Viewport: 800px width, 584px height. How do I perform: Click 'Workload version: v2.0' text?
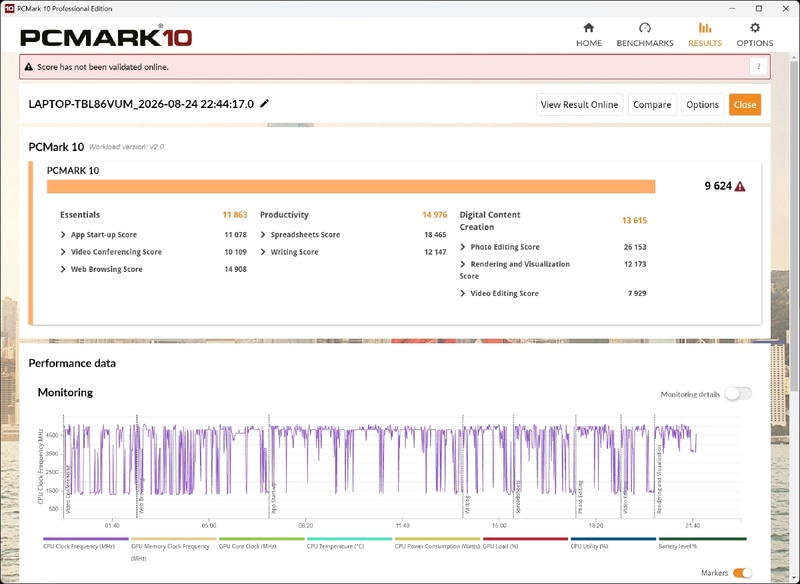127,147
